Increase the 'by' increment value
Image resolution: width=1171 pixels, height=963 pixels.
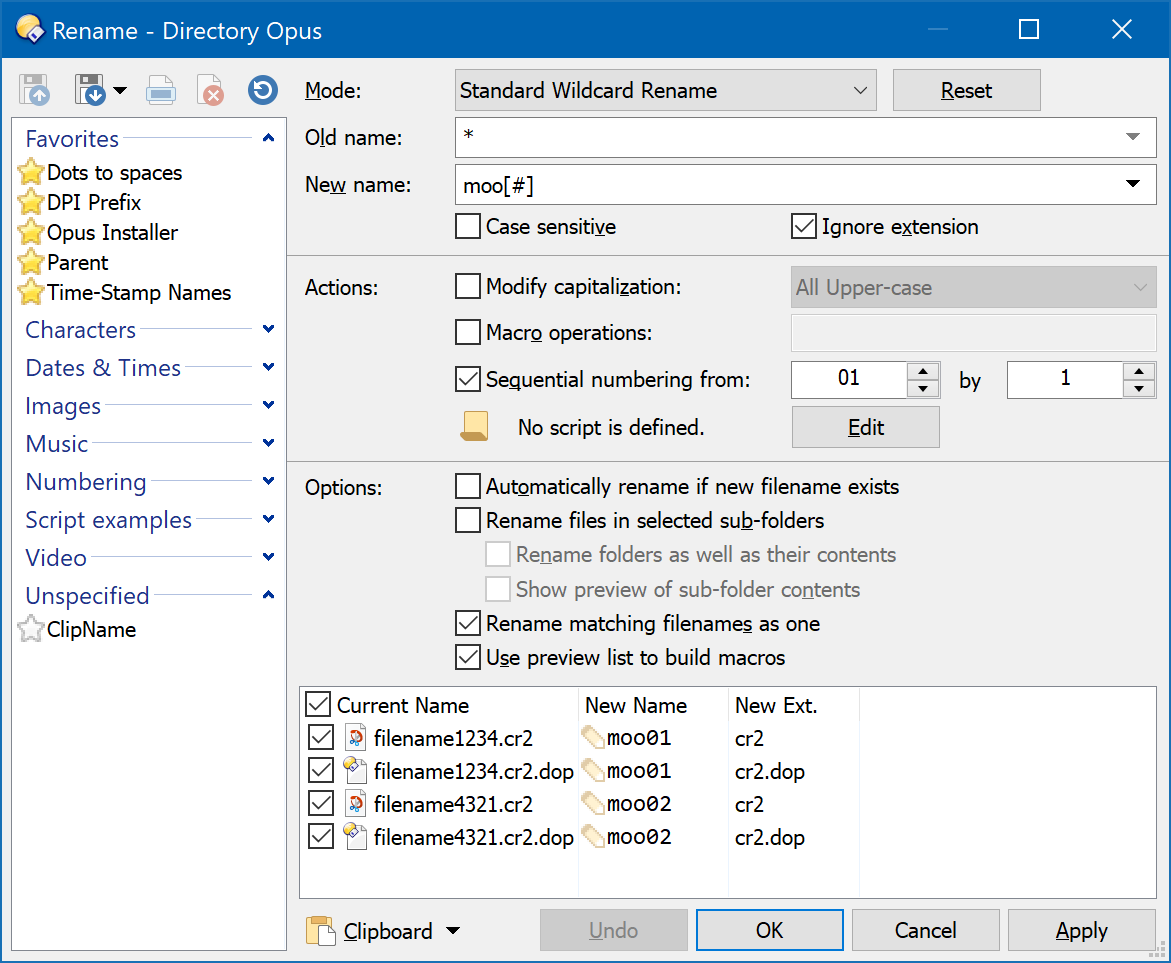(x=1139, y=371)
